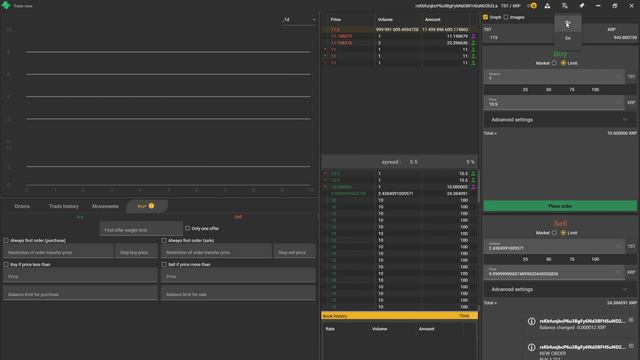Viewport: 640px width, 360px height.
Task: Click the purple marker on the 10.000002 row
Action: [473, 187]
